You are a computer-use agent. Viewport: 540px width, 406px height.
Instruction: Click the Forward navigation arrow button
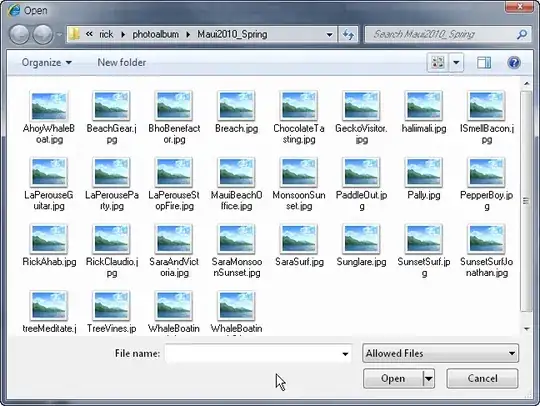click(x=43, y=34)
